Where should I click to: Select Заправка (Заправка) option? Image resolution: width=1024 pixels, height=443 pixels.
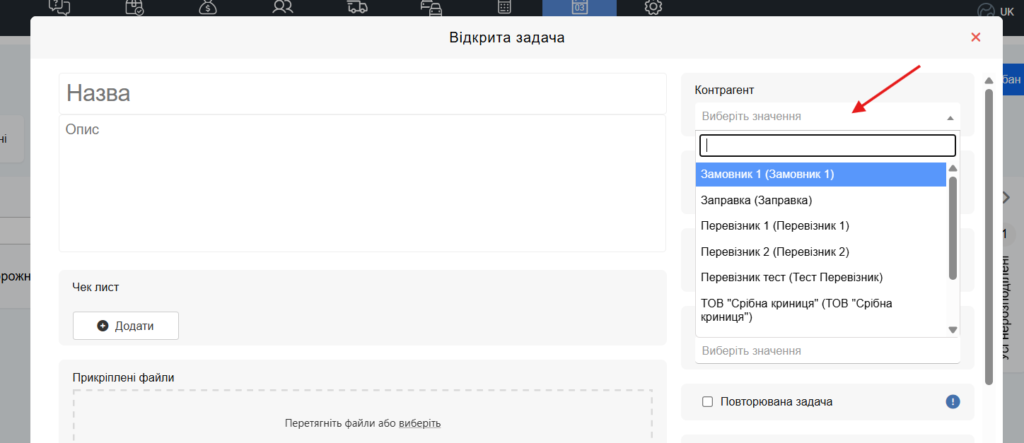(821, 200)
